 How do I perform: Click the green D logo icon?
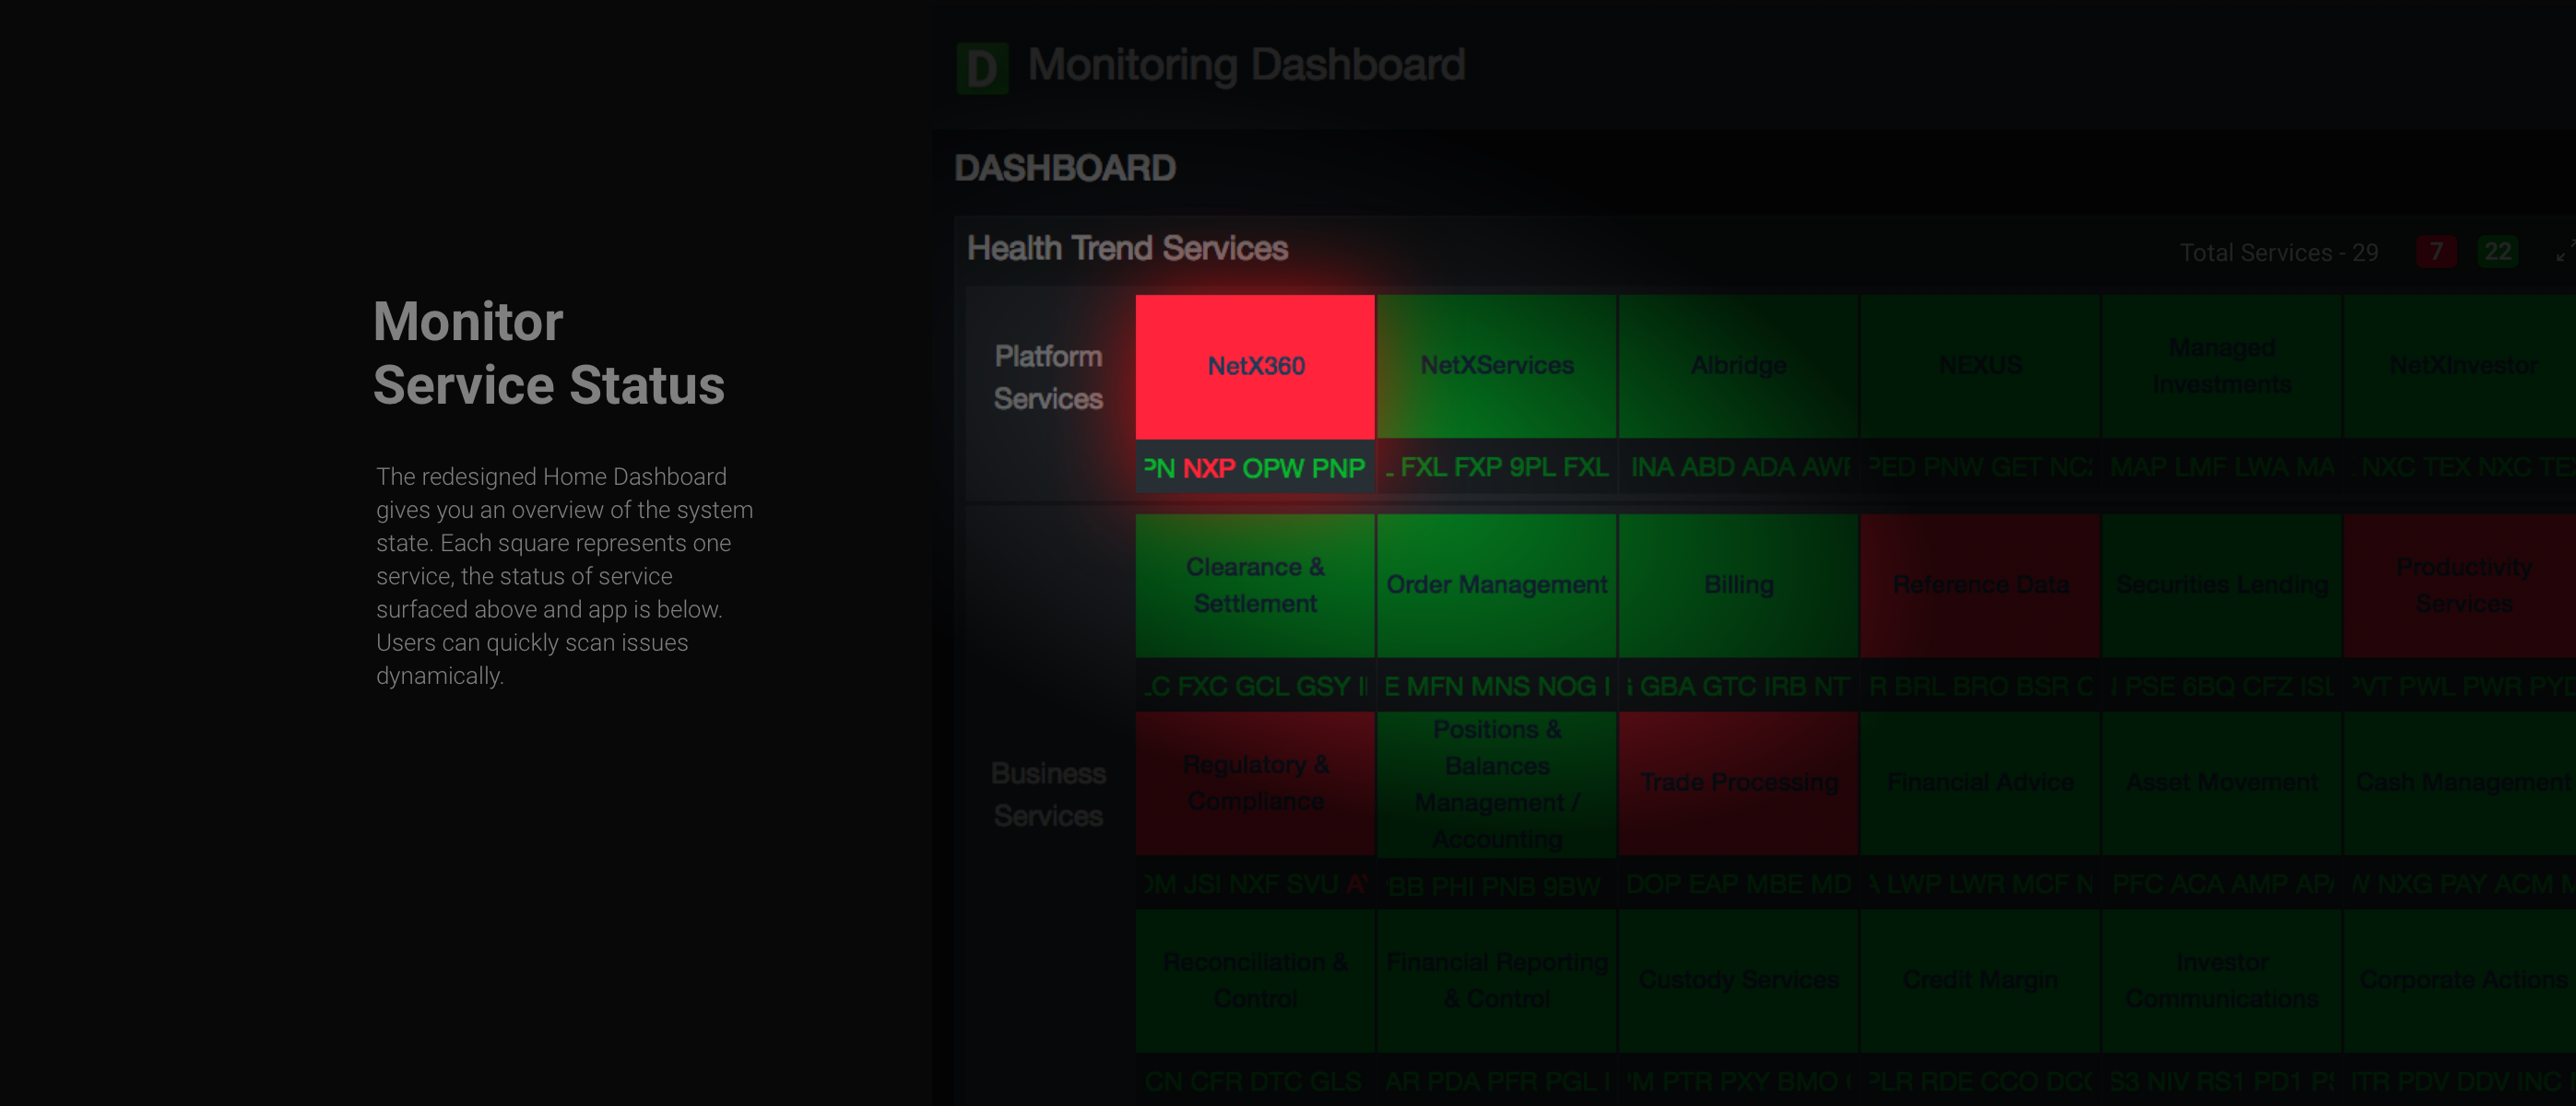coord(982,68)
